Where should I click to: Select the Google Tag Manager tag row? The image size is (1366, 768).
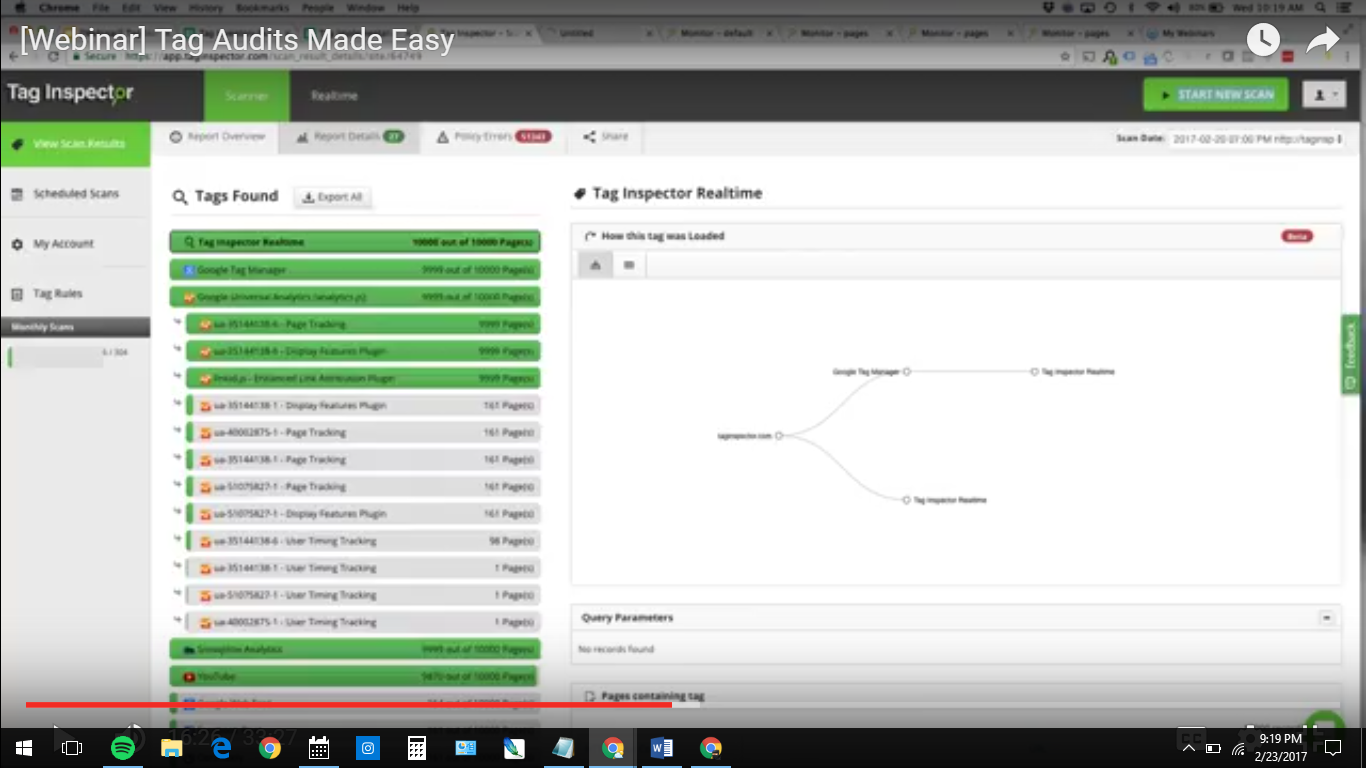tap(355, 270)
